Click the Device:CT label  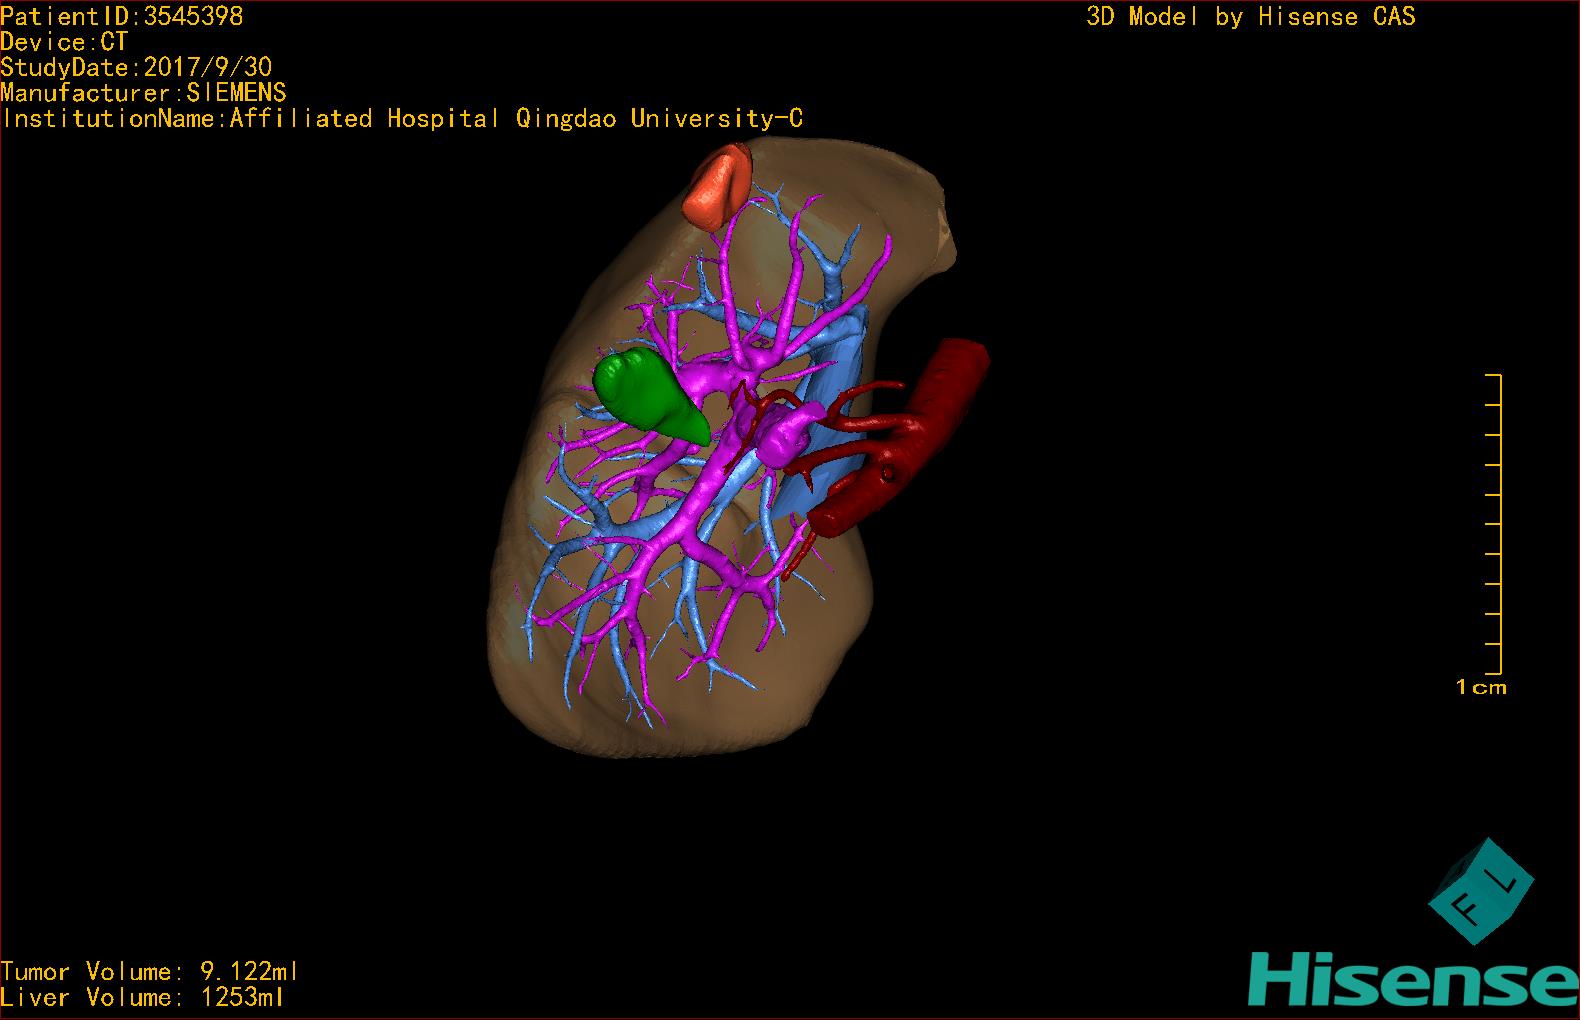tap(64, 42)
